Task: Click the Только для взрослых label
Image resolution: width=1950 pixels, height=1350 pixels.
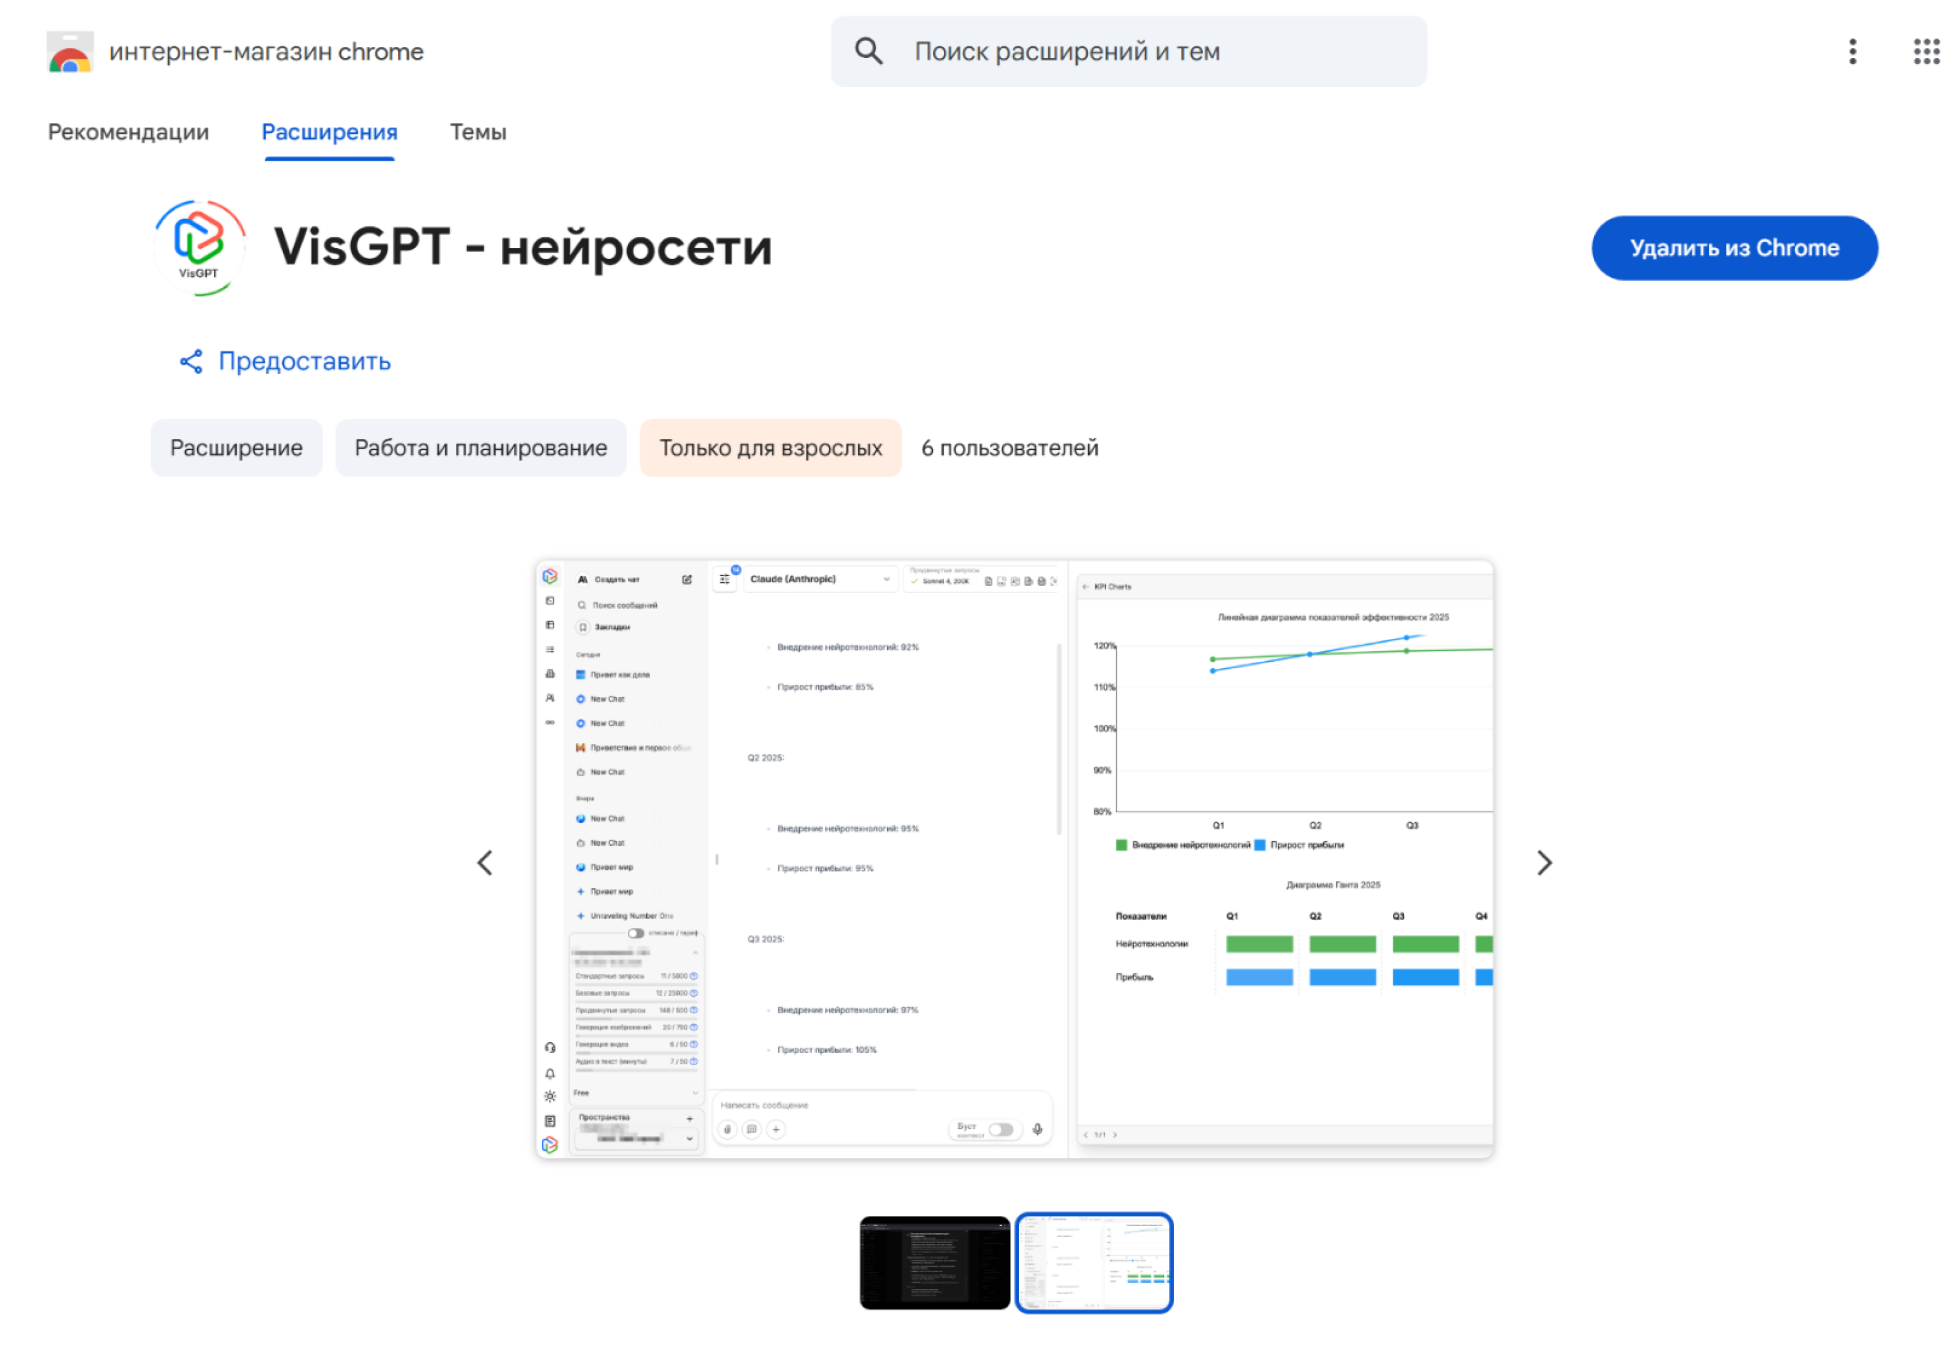Action: click(770, 448)
